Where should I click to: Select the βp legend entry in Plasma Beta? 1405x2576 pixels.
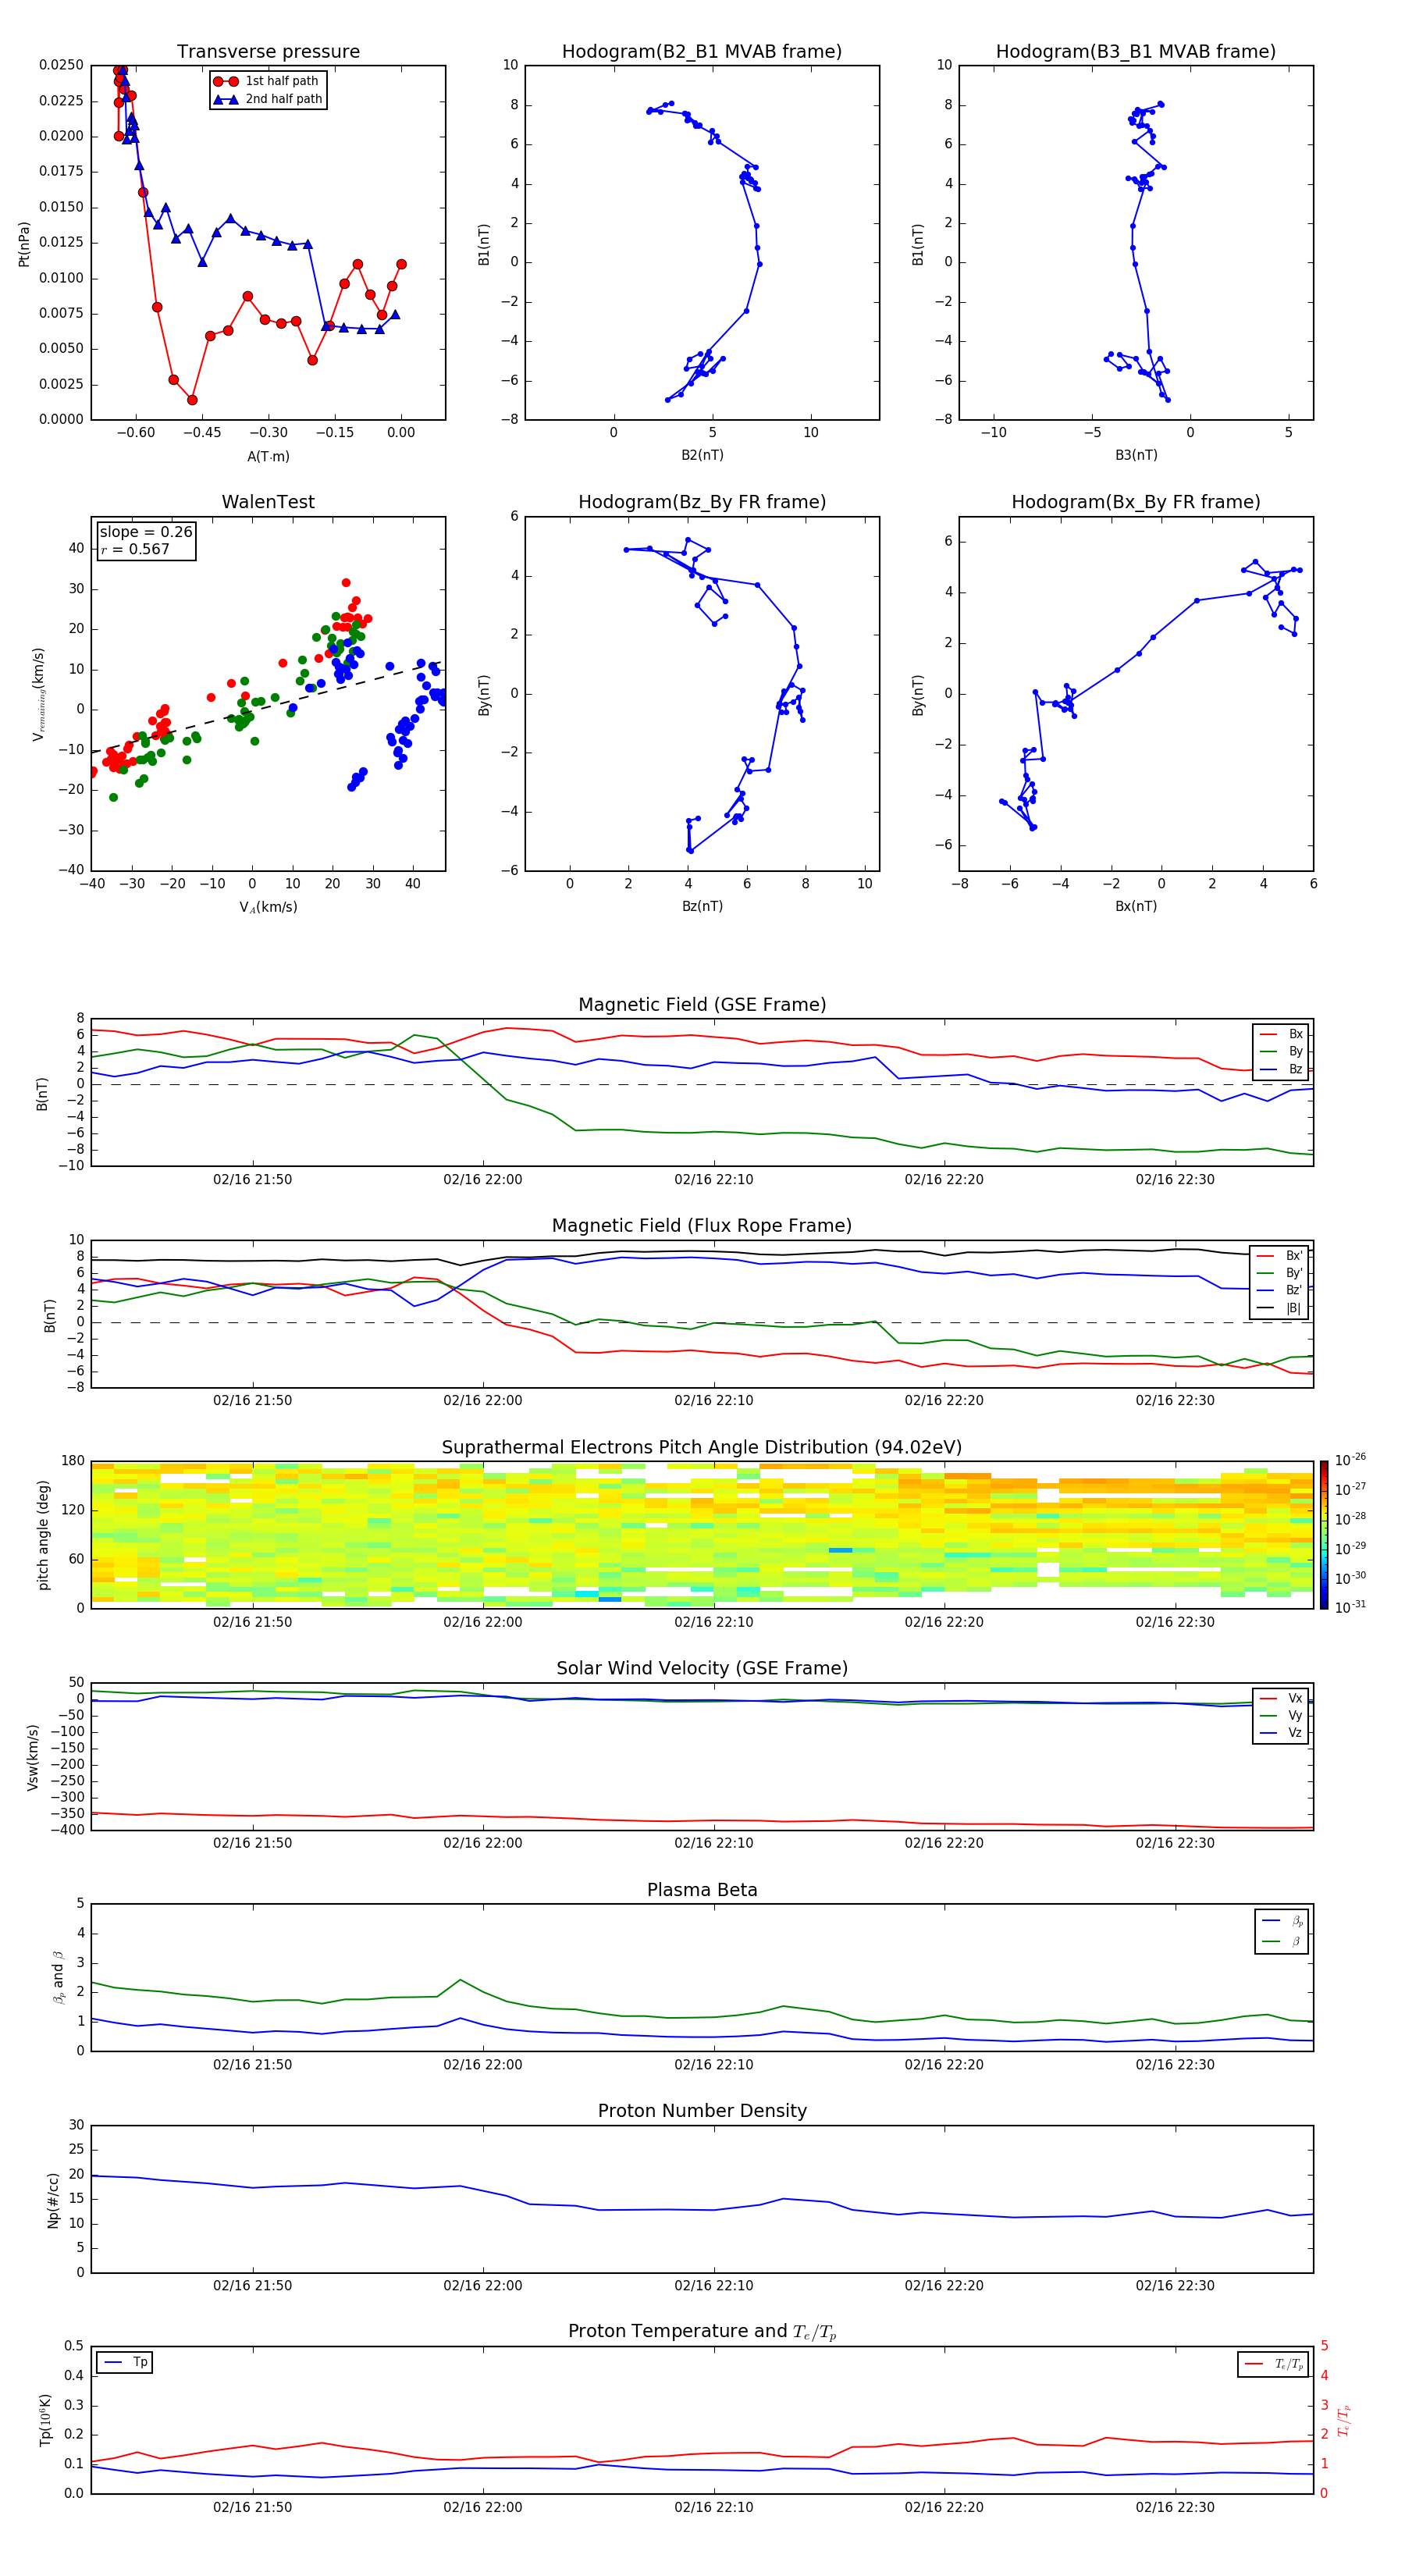tap(1283, 1920)
